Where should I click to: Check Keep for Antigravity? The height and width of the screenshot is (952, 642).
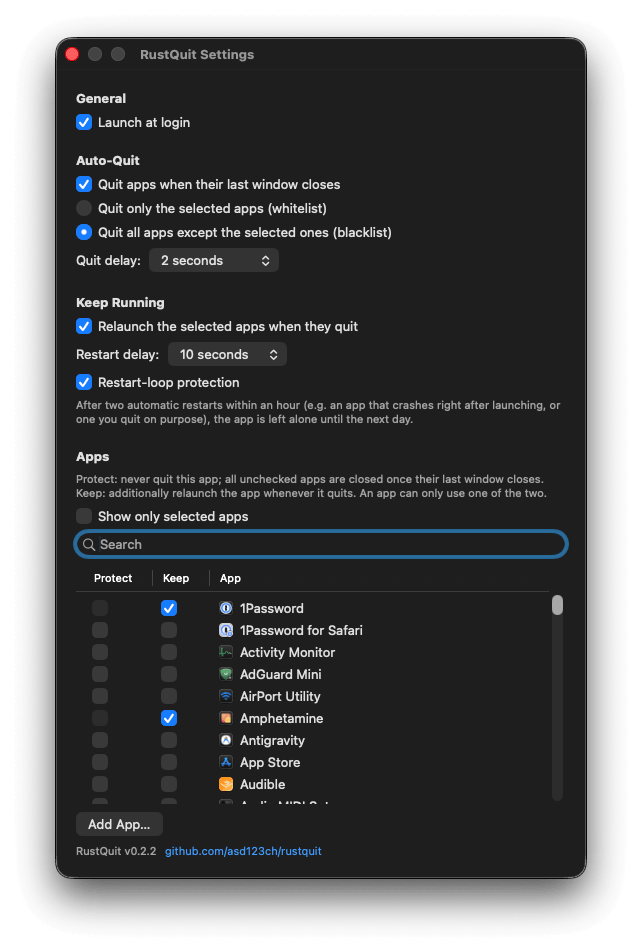coord(169,740)
